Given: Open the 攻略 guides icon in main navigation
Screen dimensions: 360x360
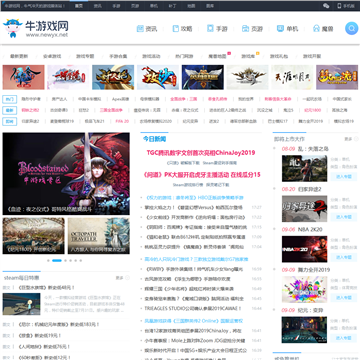Looking at the screenshot, I should click(x=175, y=29).
